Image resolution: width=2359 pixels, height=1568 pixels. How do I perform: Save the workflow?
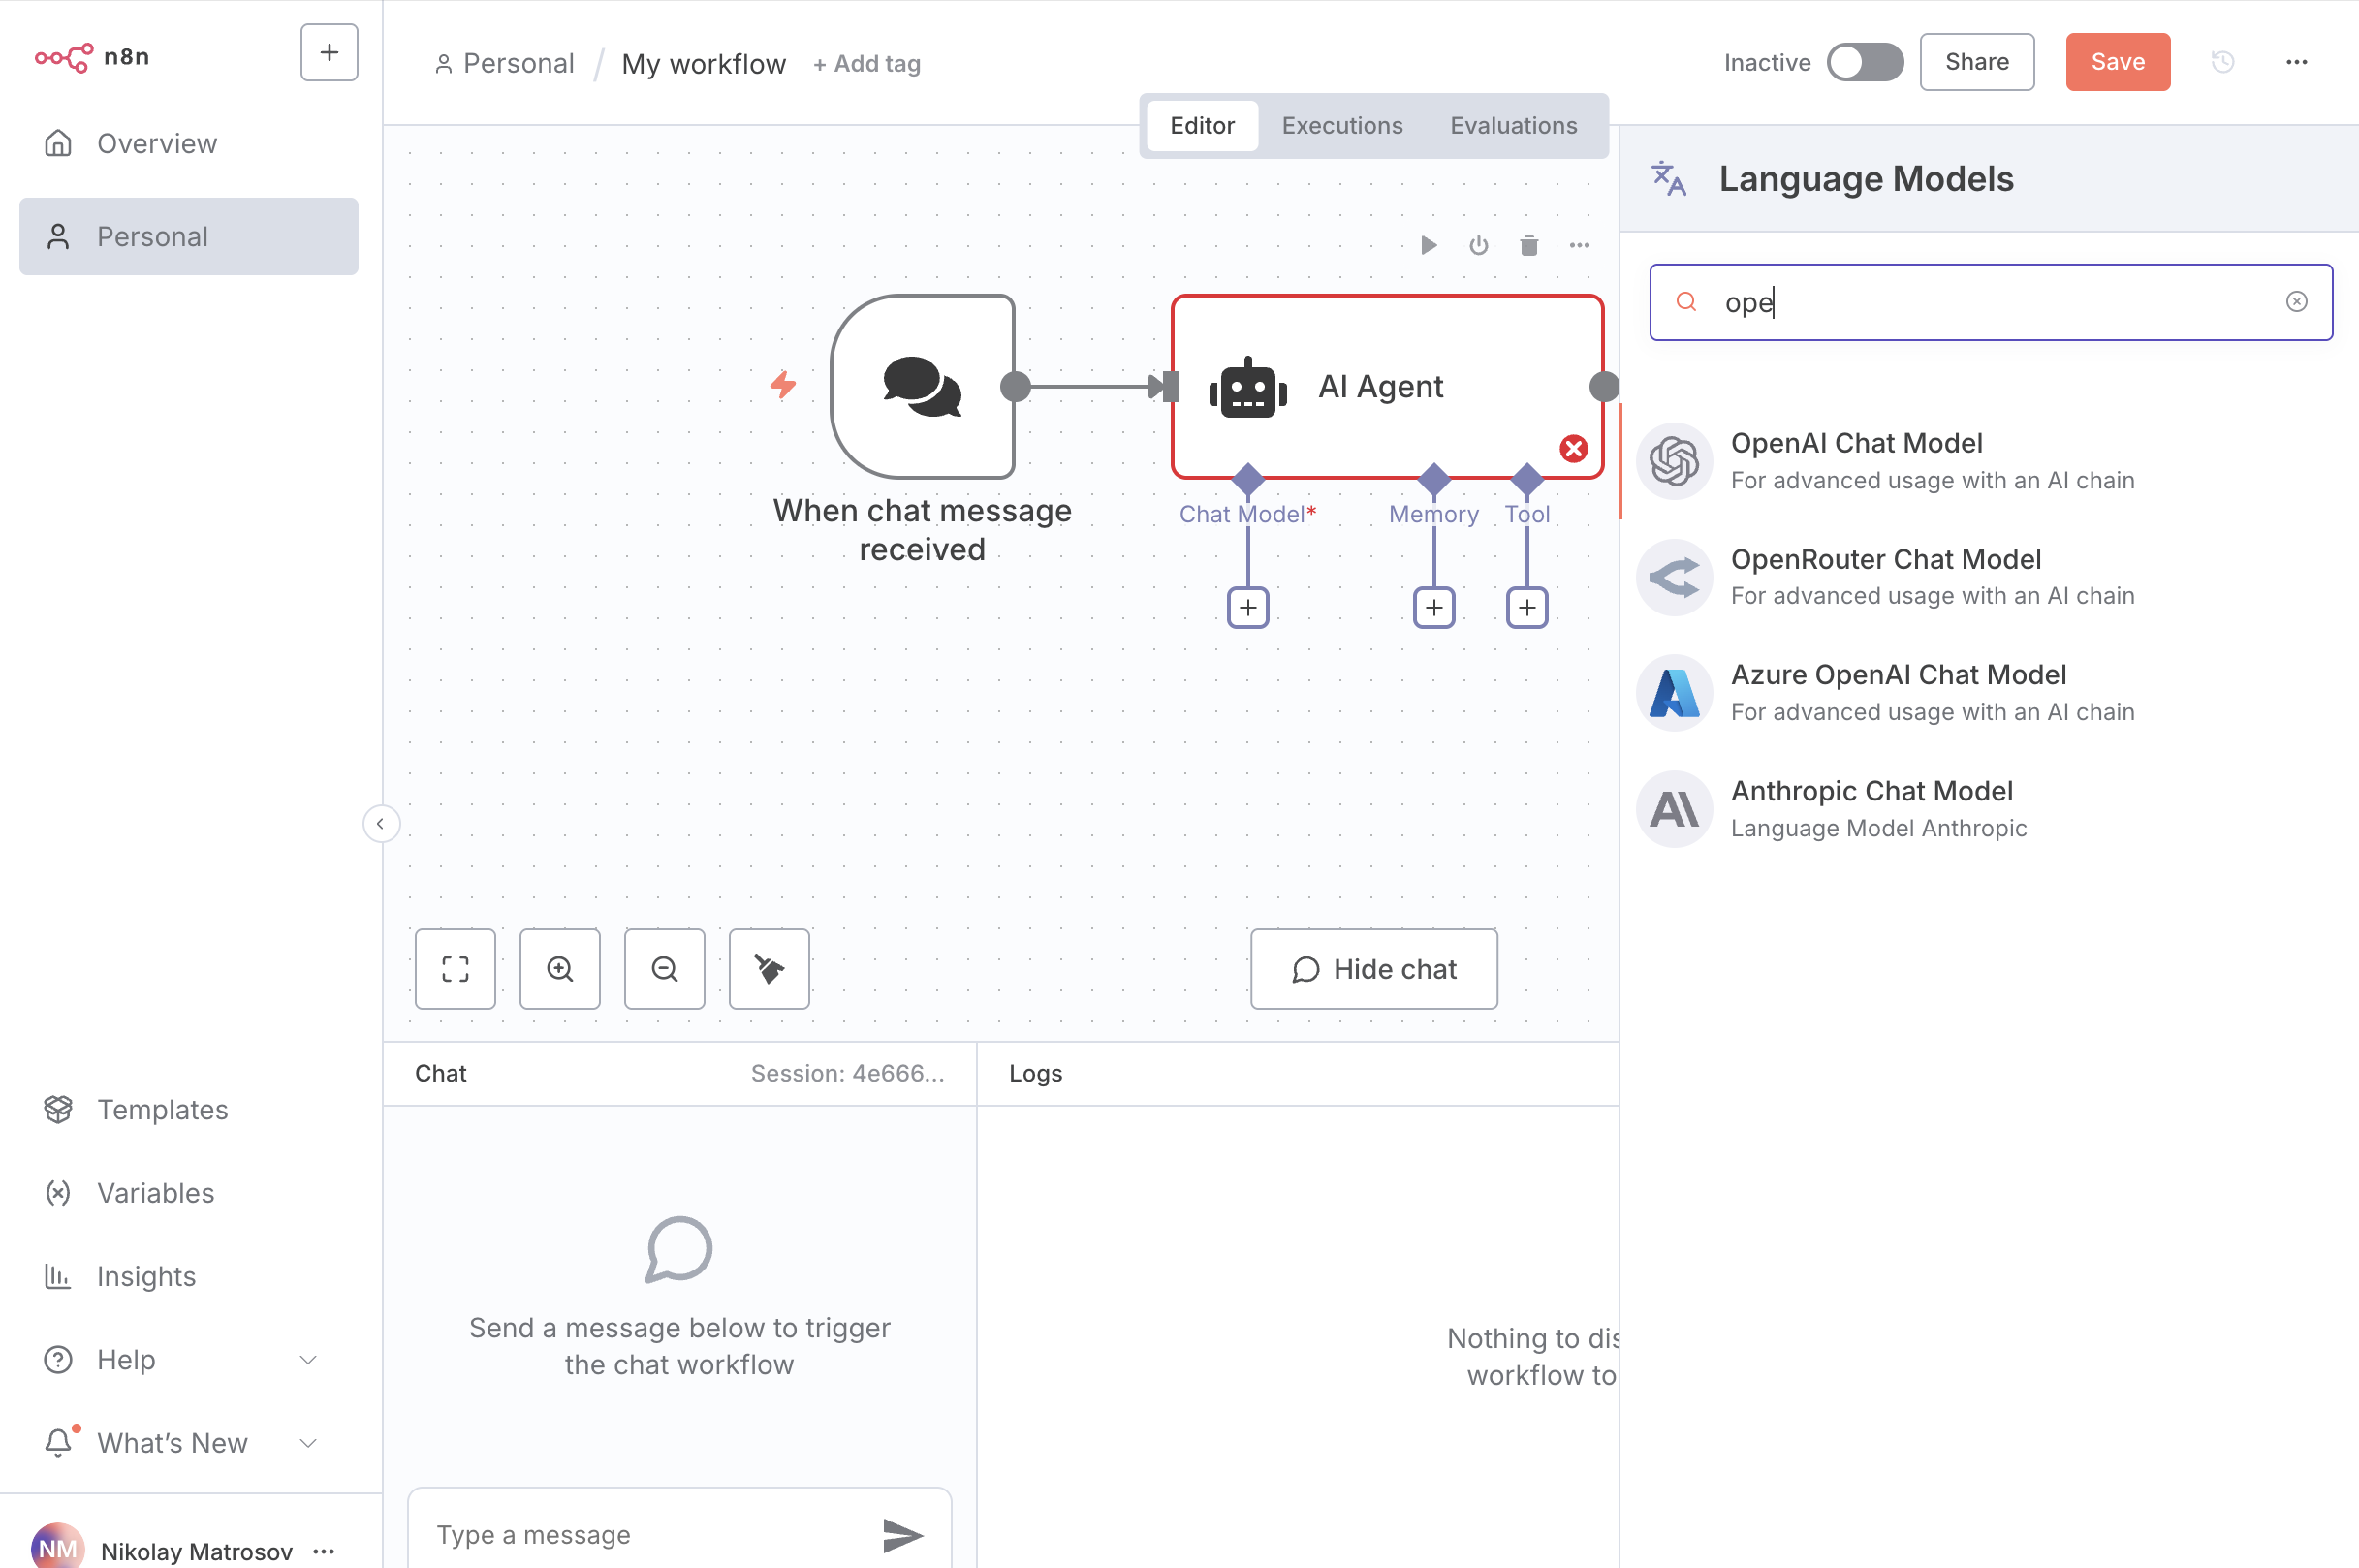(x=2117, y=62)
